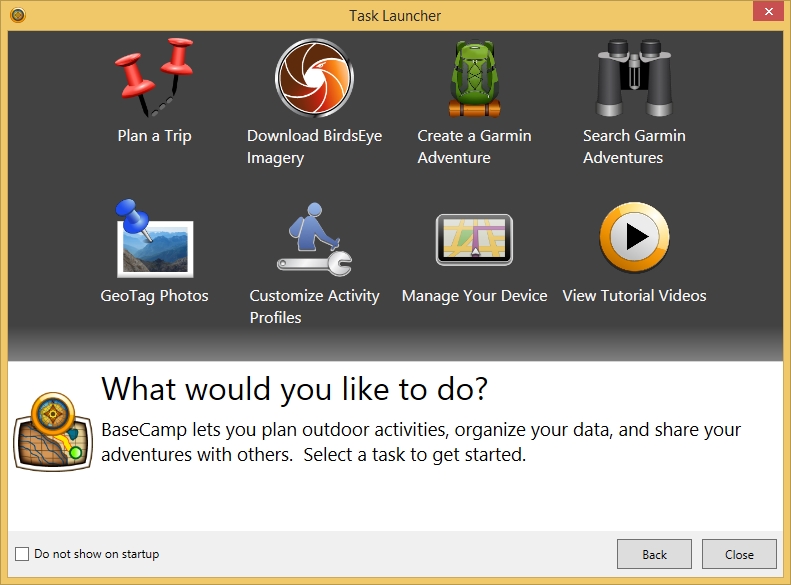Click the Customize Activity Profiles wrench icon
This screenshot has width=791, height=585.
click(x=314, y=239)
